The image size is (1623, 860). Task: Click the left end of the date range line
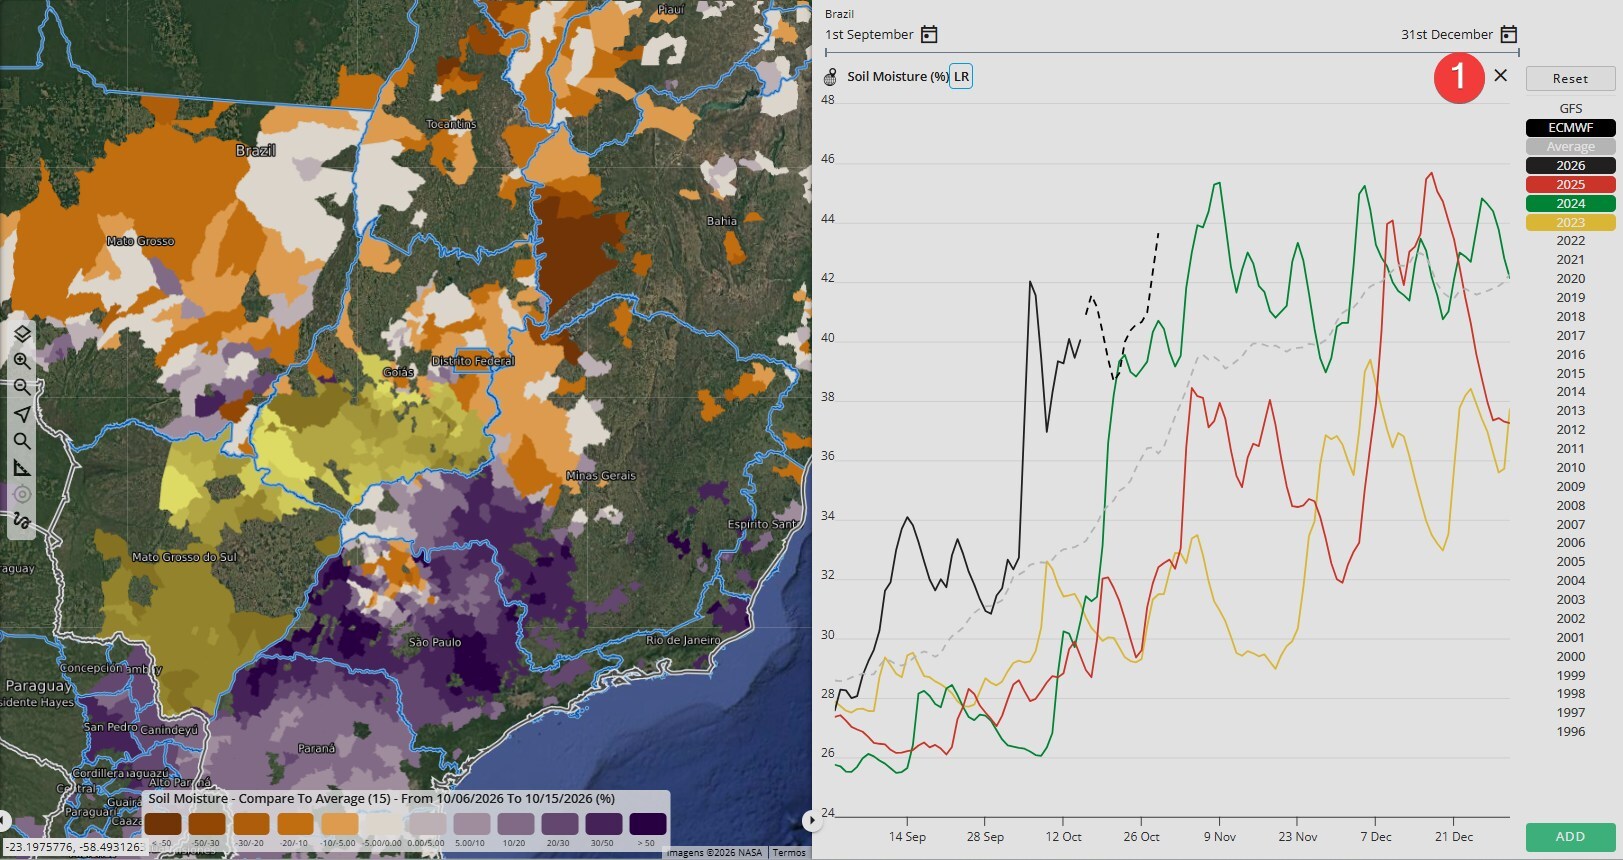pos(826,52)
